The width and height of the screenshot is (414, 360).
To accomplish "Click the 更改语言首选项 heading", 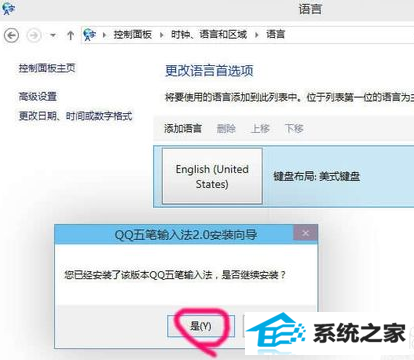I will click(209, 71).
